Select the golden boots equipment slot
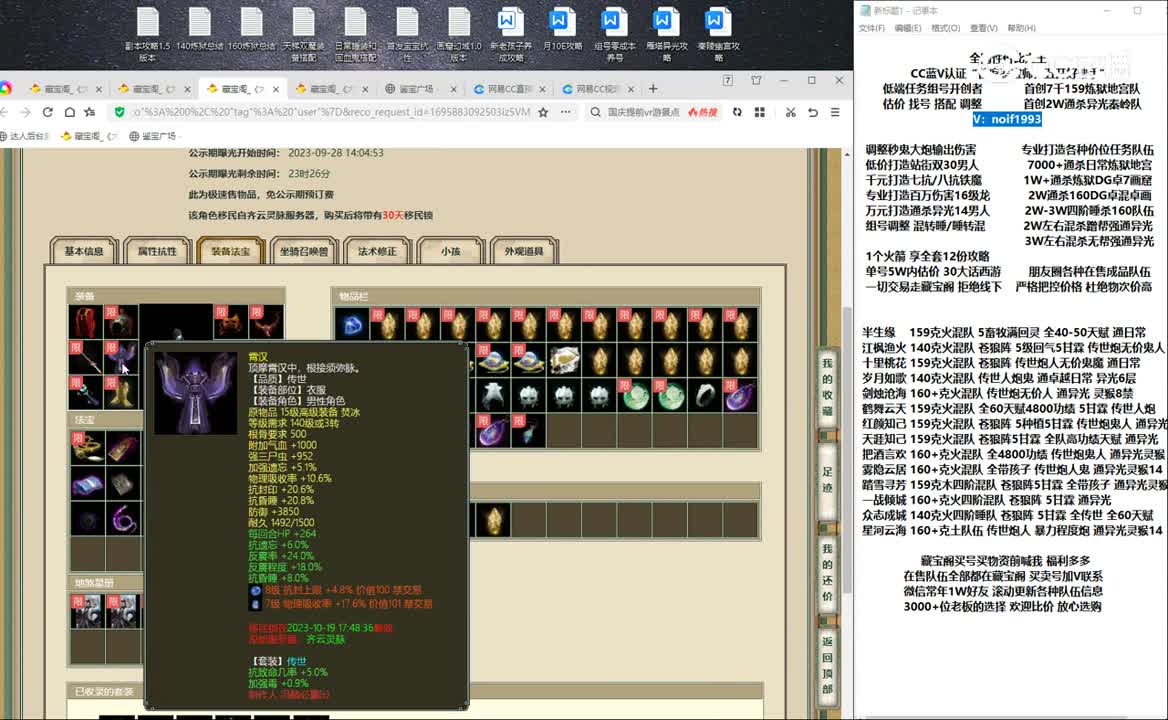1168x720 pixels. (121, 392)
